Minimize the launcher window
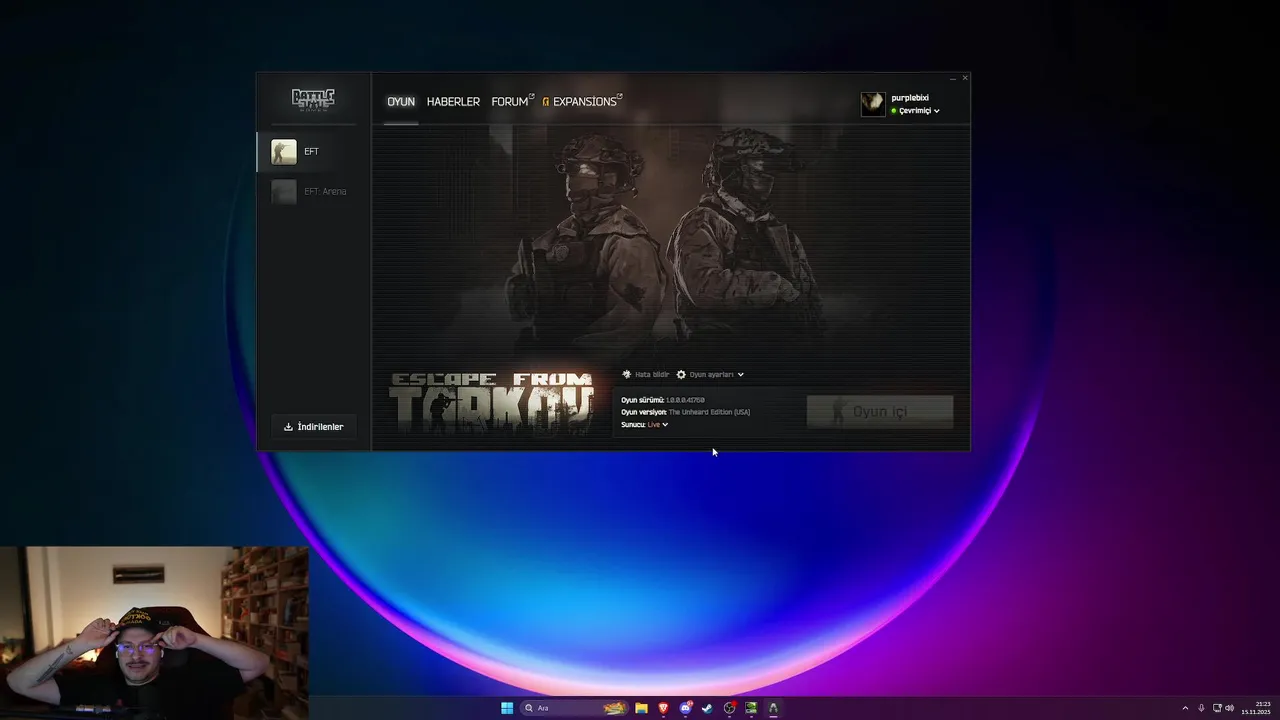1280x720 pixels. 953,78
